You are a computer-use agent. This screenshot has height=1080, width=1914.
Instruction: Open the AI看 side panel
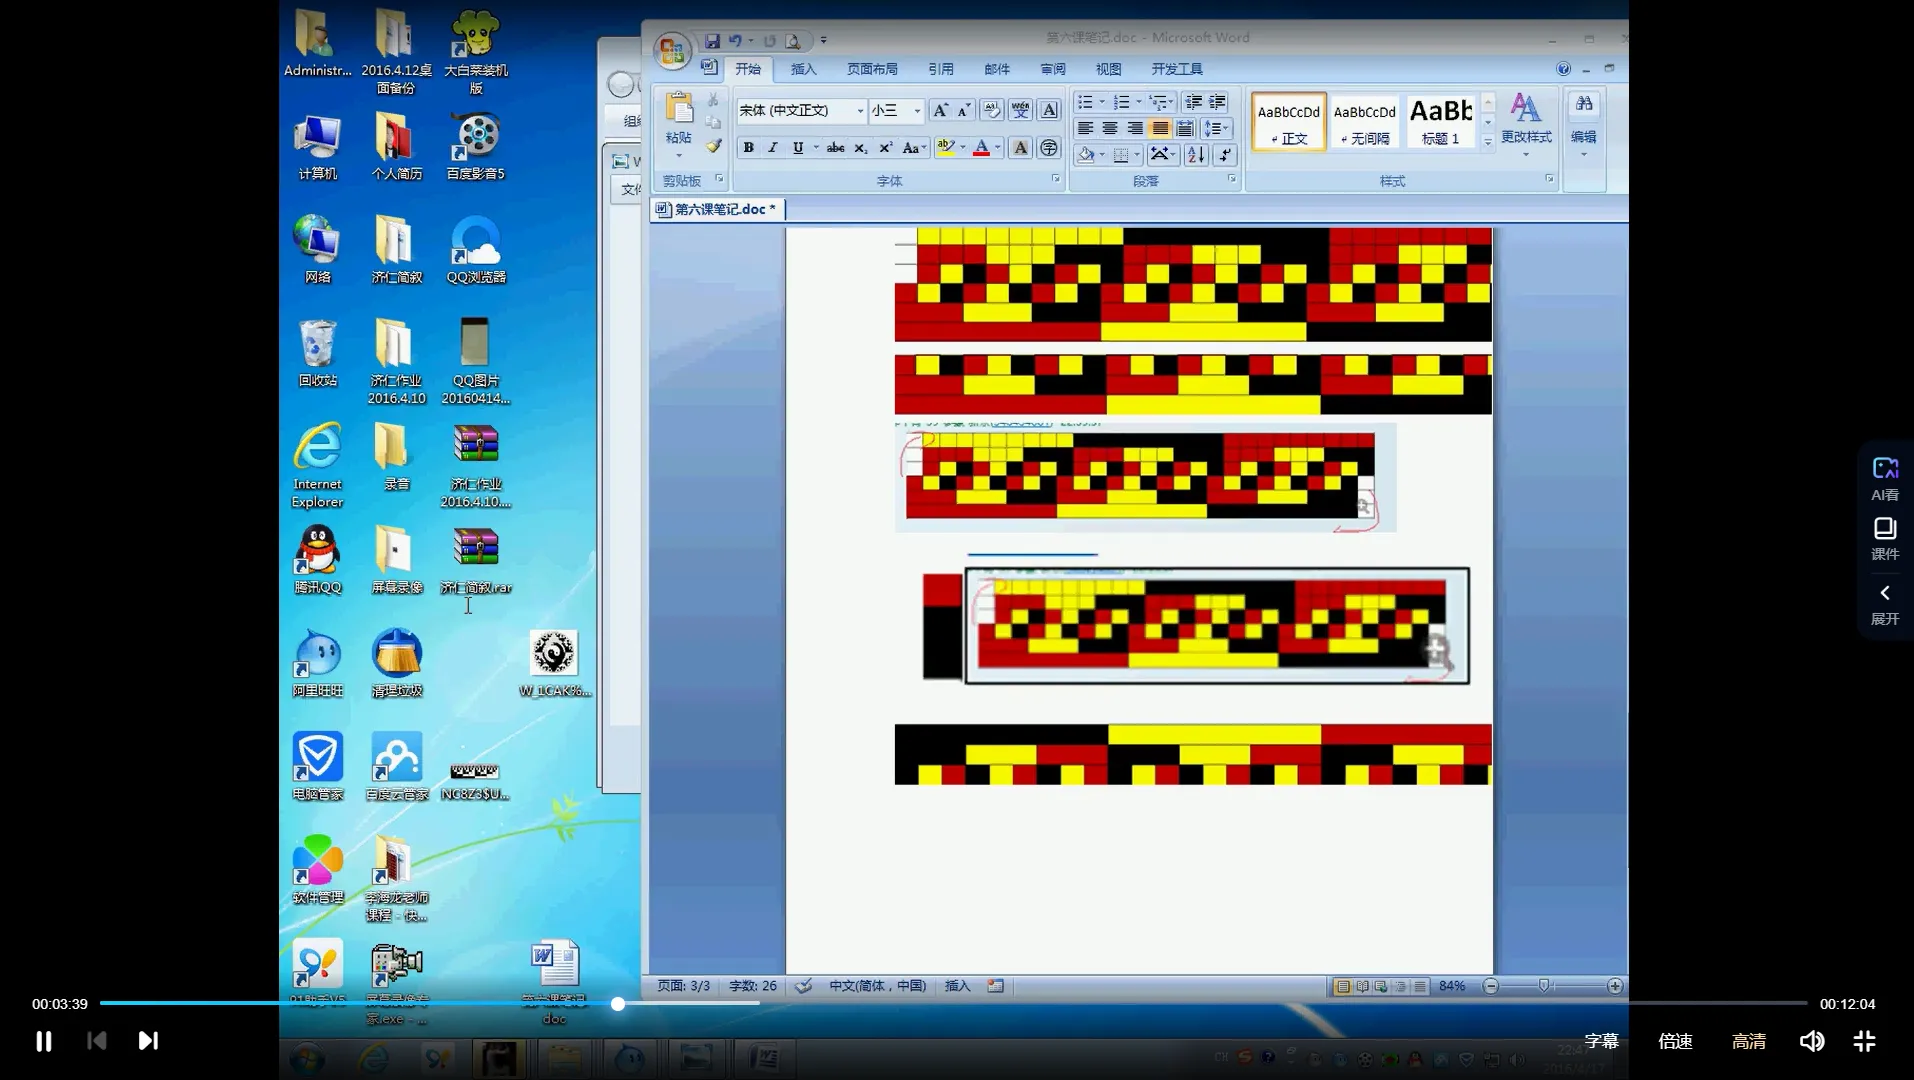1885,479
